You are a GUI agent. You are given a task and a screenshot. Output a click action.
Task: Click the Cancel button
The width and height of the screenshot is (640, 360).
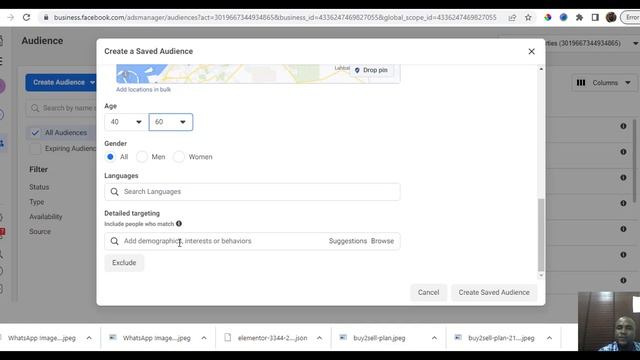click(x=428, y=293)
